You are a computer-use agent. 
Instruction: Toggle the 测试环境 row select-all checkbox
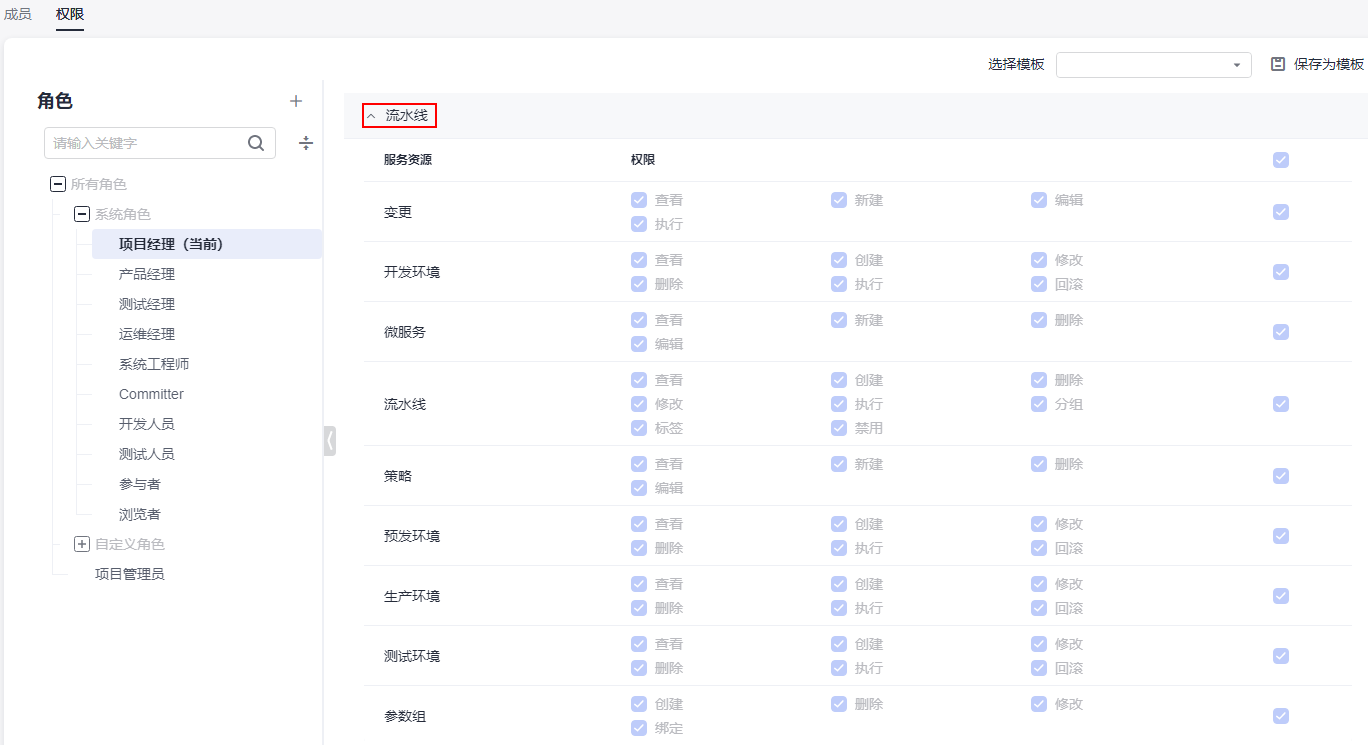click(1281, 656)
